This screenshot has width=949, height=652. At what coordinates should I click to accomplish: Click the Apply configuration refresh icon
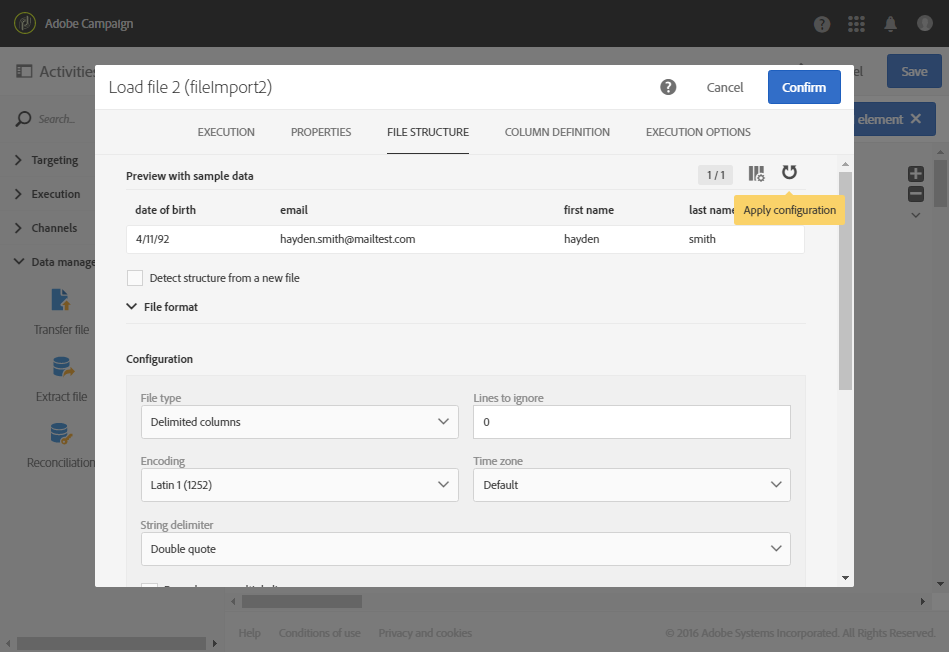789,173
